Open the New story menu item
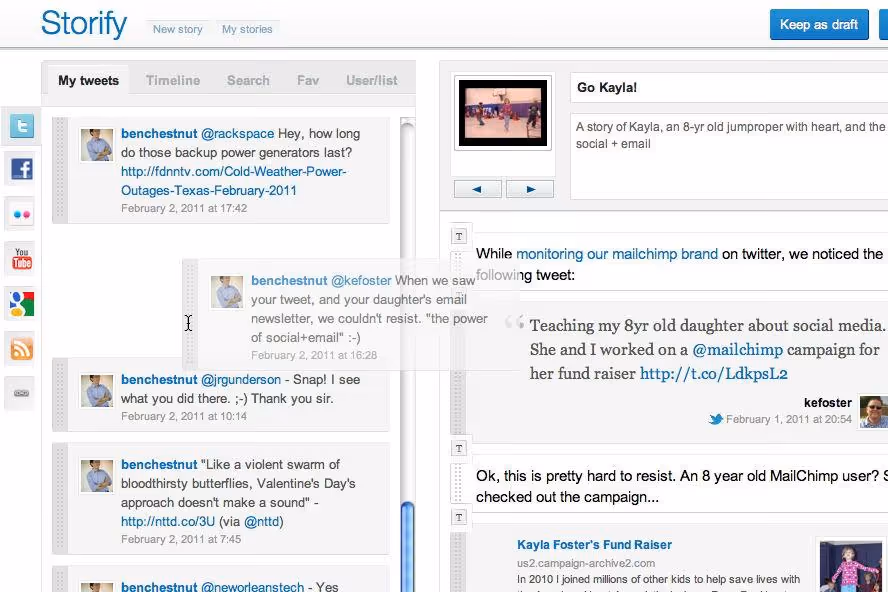Image resolution: width=888 pixels, height=592 pixels. pos(177,29)
